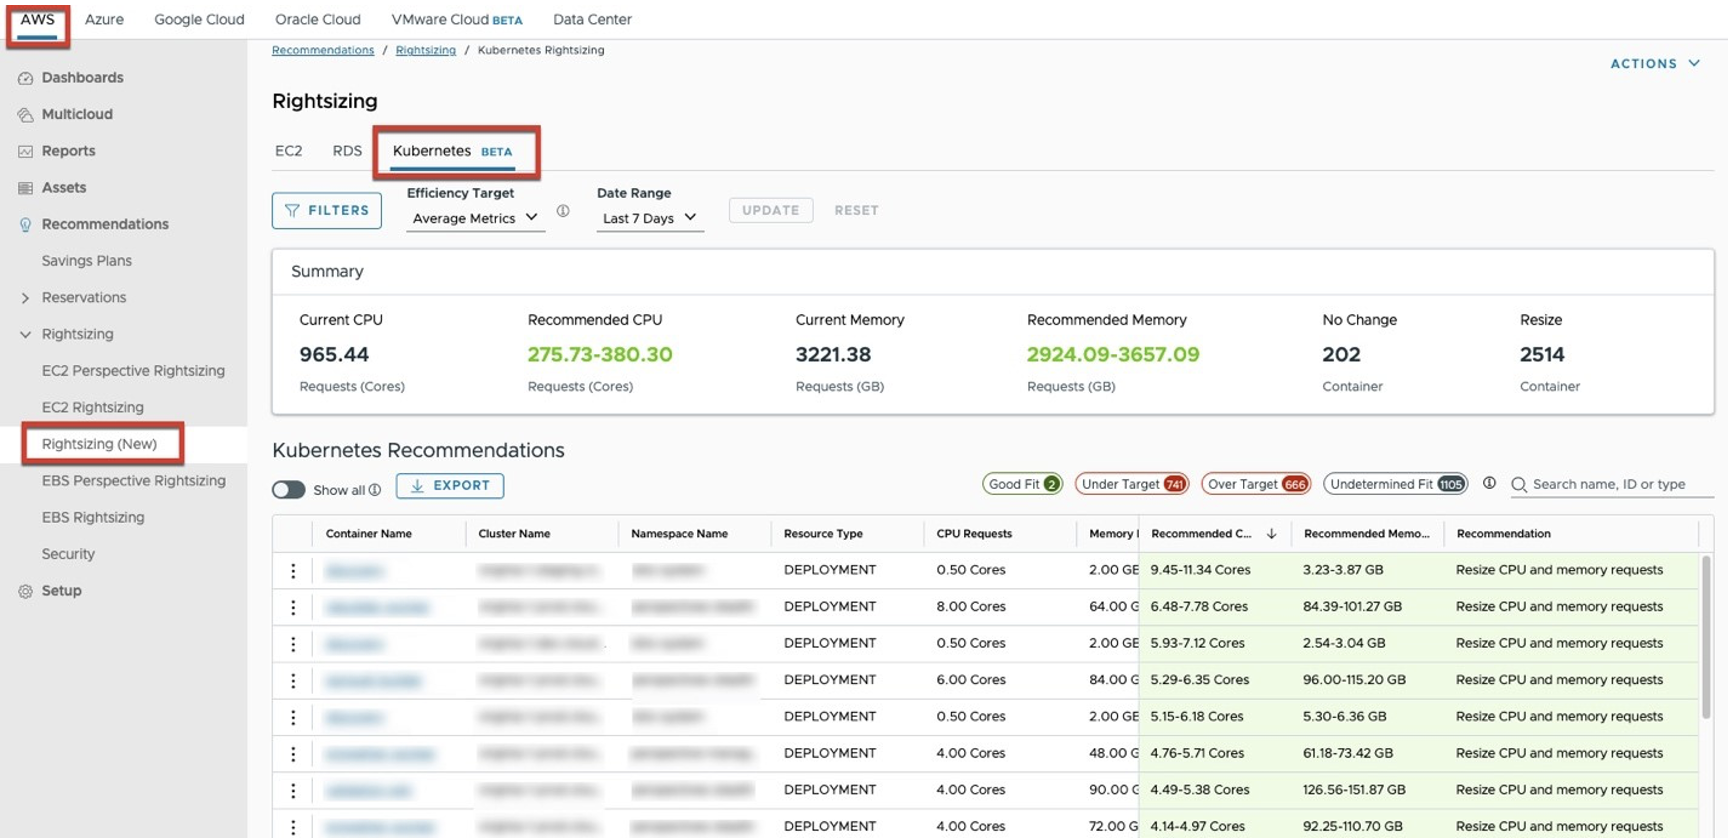The height and width of the screenshot is (840, 1728).
Task: Expand the Reservations sidebar section
Action: 25,298
